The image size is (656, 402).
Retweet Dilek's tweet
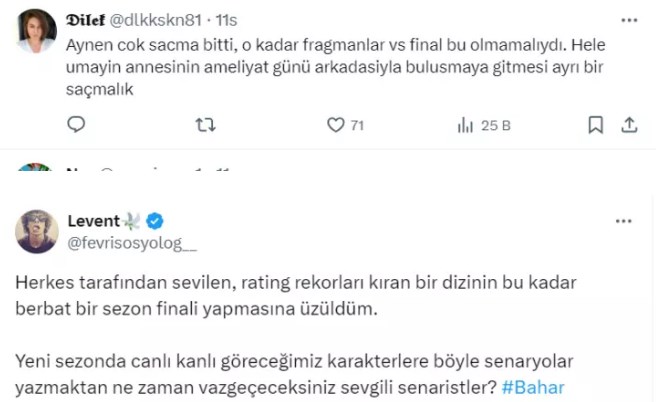click(x=206, y=125)
